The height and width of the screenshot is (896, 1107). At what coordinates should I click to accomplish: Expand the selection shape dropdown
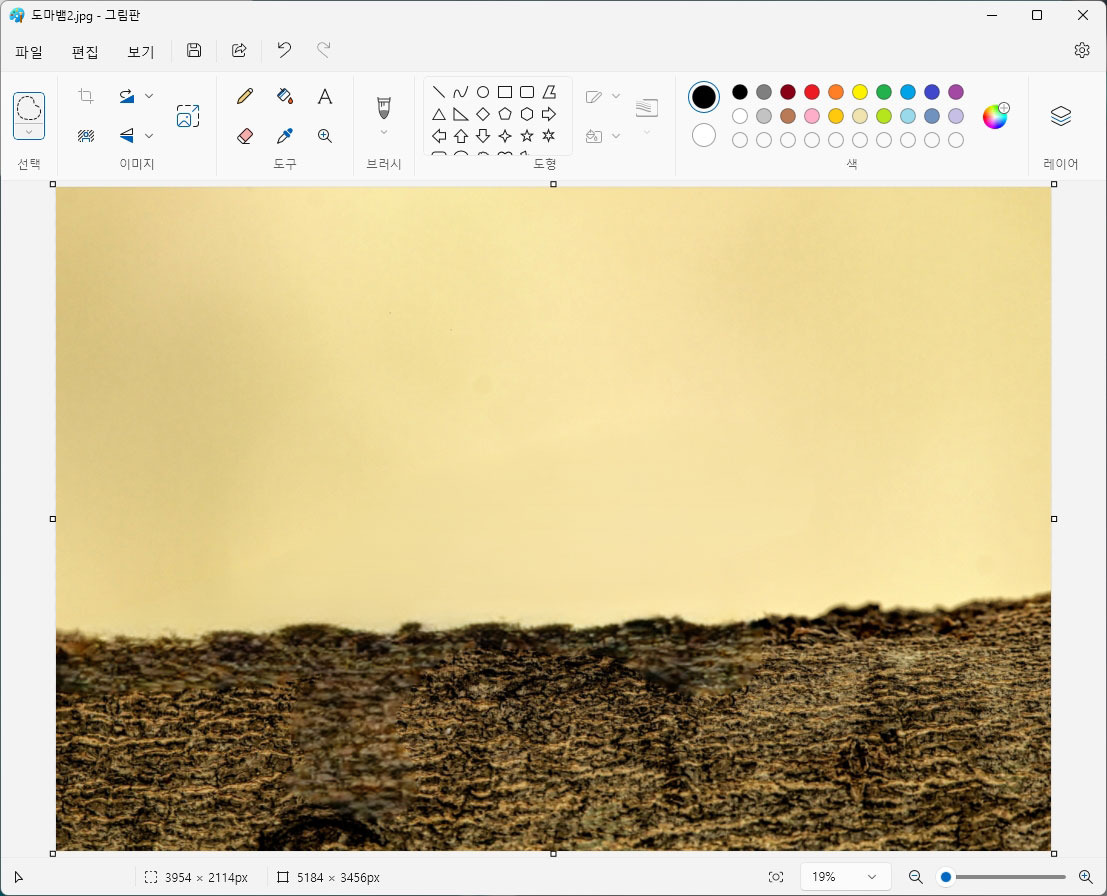tap(29, 132)
